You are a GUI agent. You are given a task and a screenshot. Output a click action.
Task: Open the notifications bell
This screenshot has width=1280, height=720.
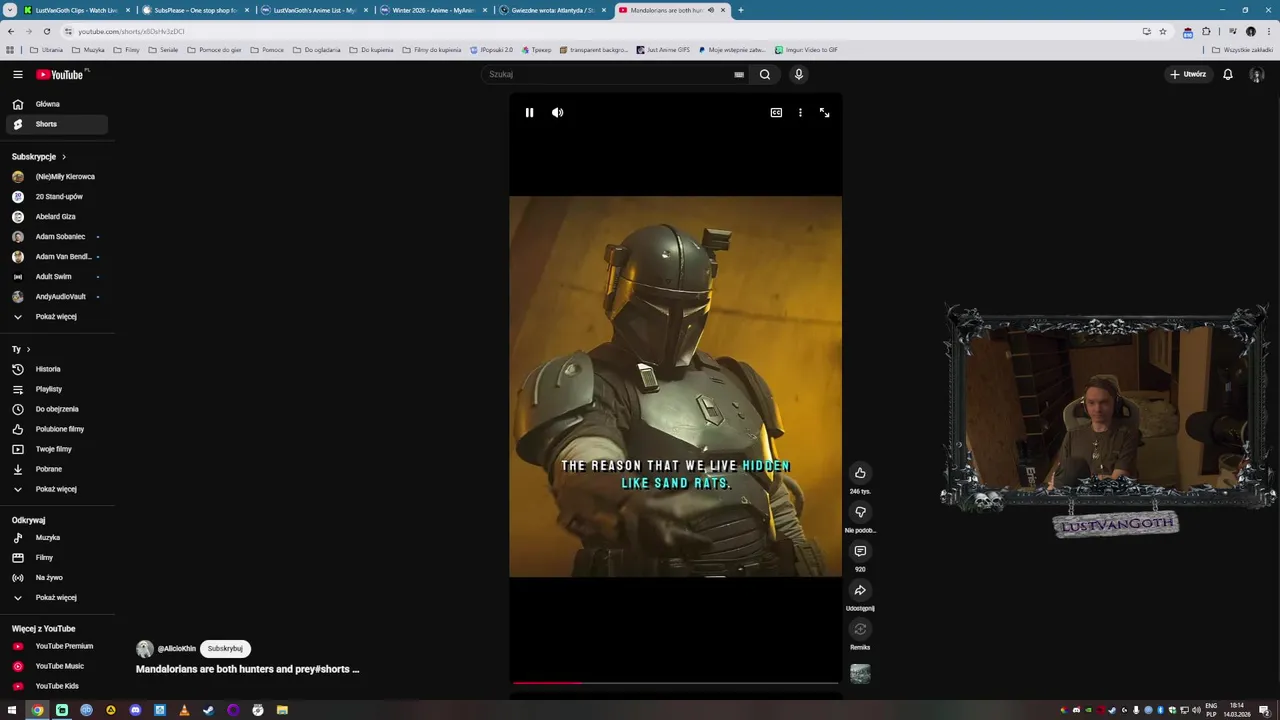1228,74
